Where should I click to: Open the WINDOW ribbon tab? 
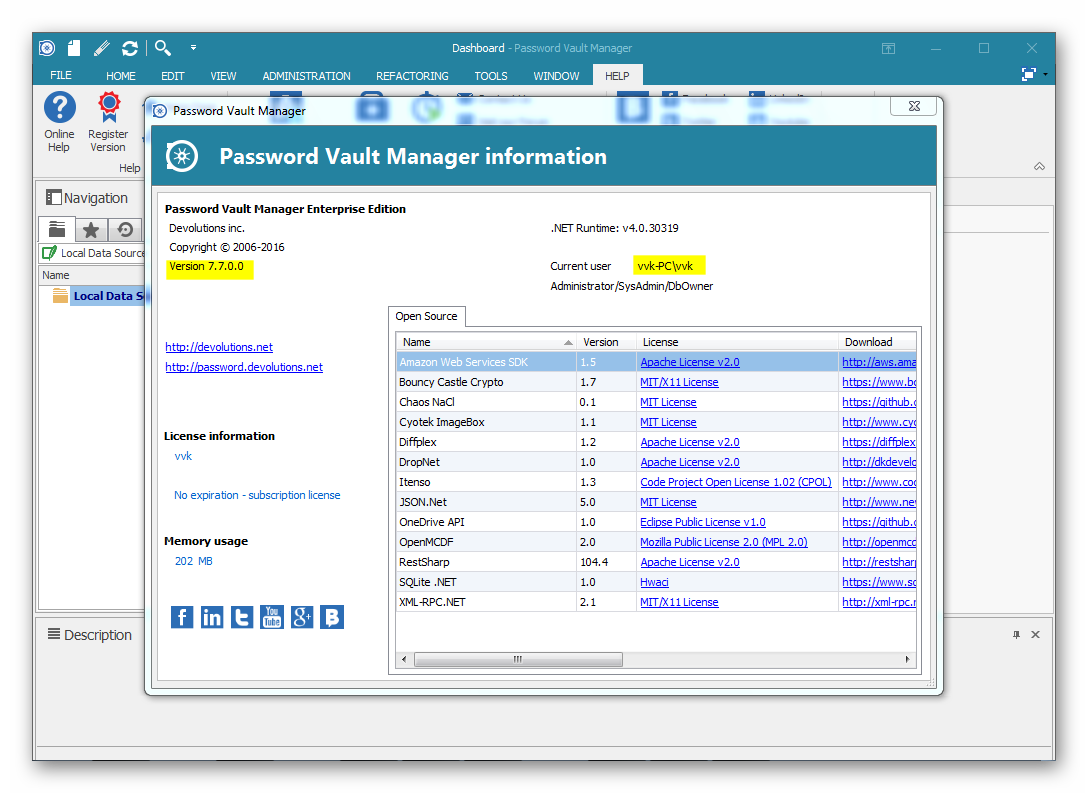pyautogui.click(x=556, y=76)
